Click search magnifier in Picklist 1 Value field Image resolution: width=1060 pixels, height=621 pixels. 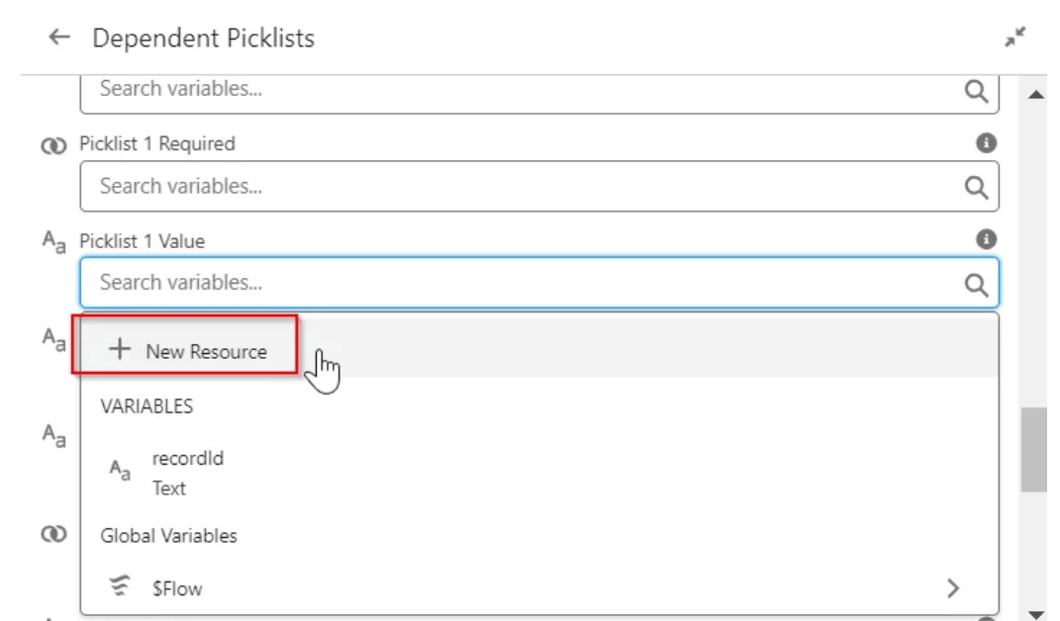coord(976,284)
